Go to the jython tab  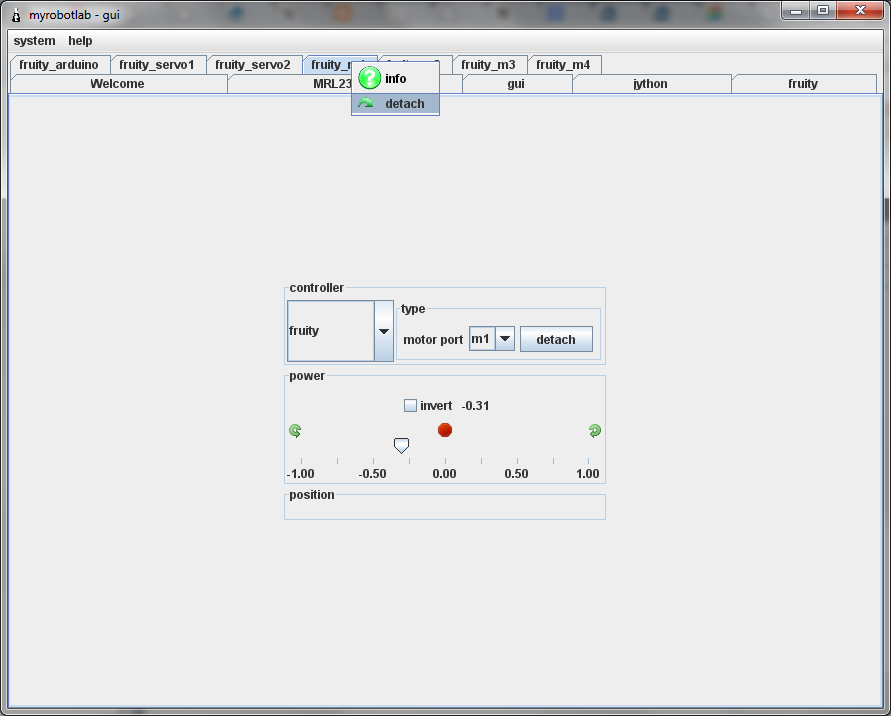click(650, 84)
